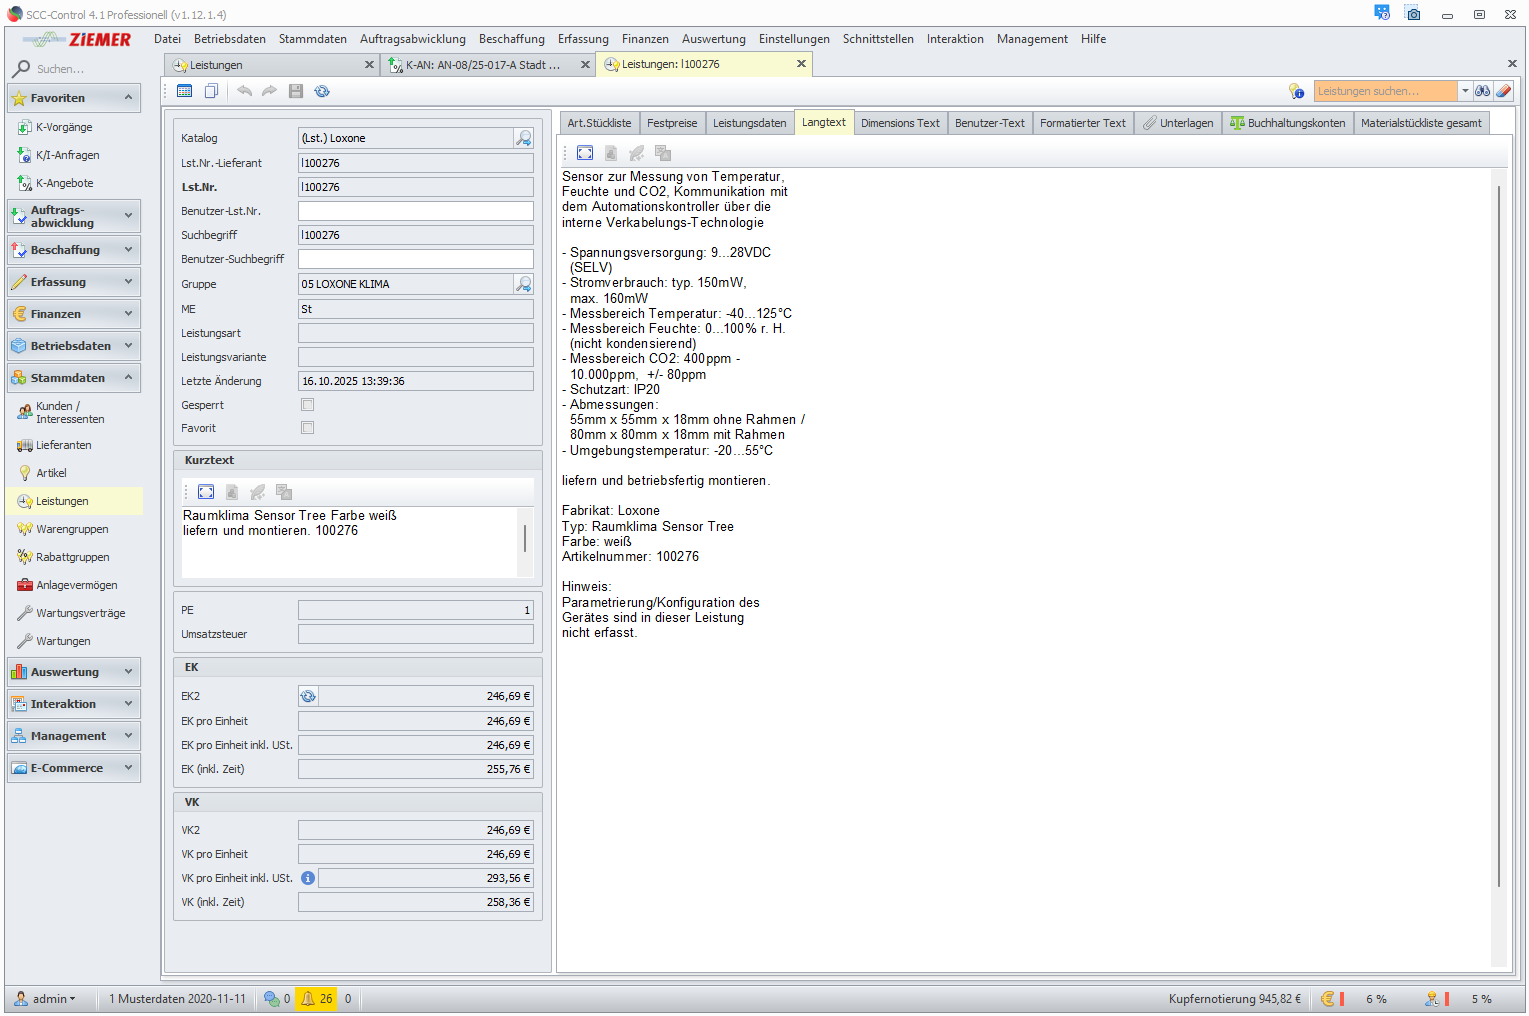Screen dimensions: 1529x1016
Task: Open K-Angebote in the Favoriten list
Action: click(x=65, y=183)
